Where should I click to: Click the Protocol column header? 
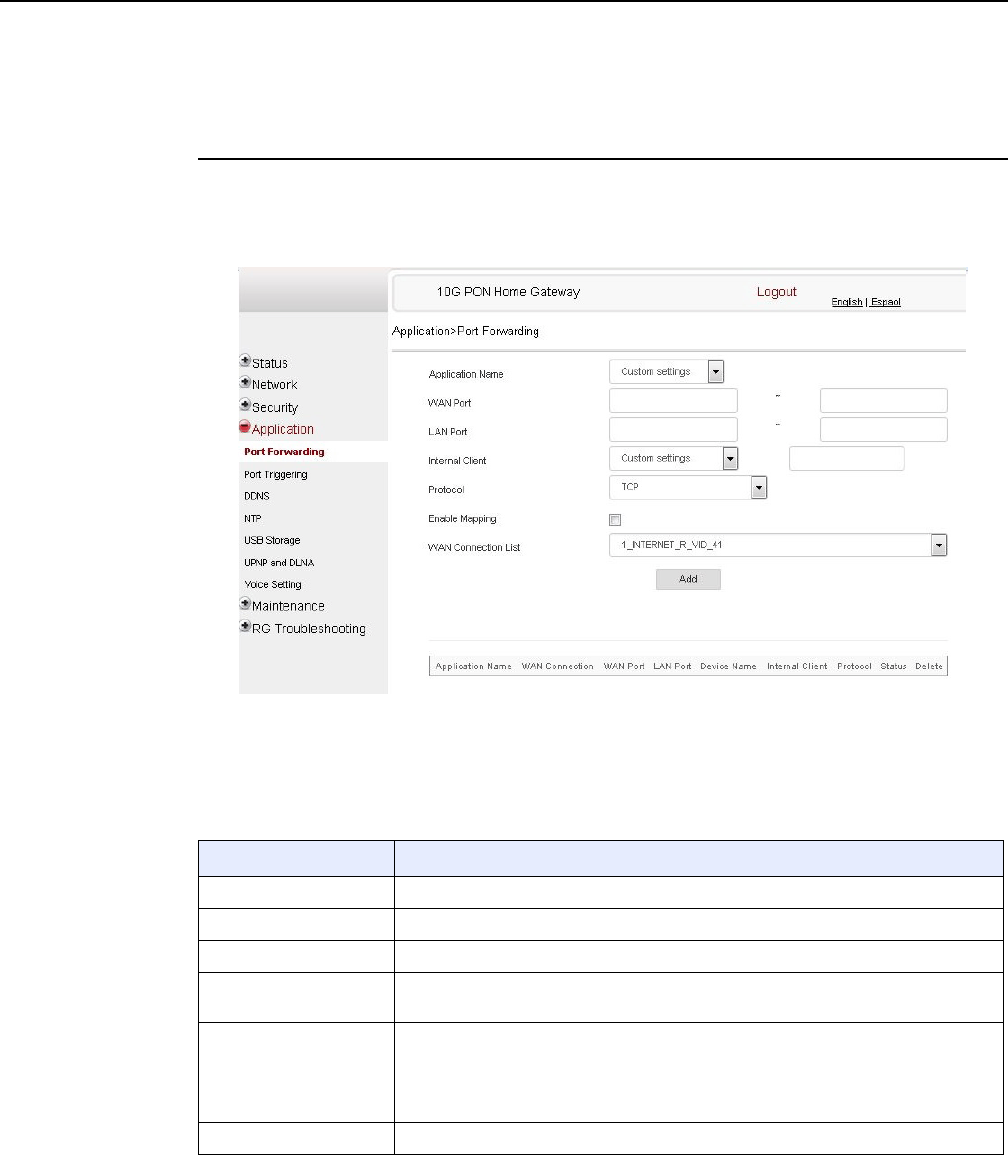pyautogui.click(x=854, y=667)
